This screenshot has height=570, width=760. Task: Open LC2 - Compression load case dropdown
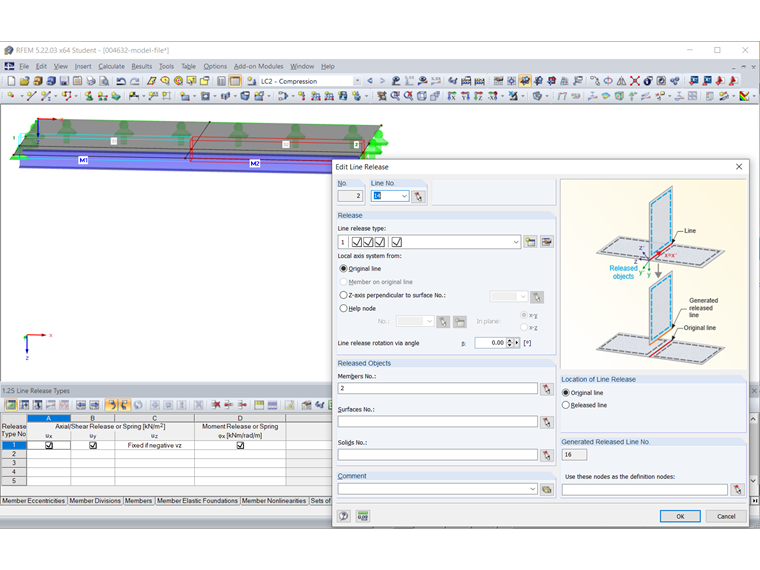point(357,81)
